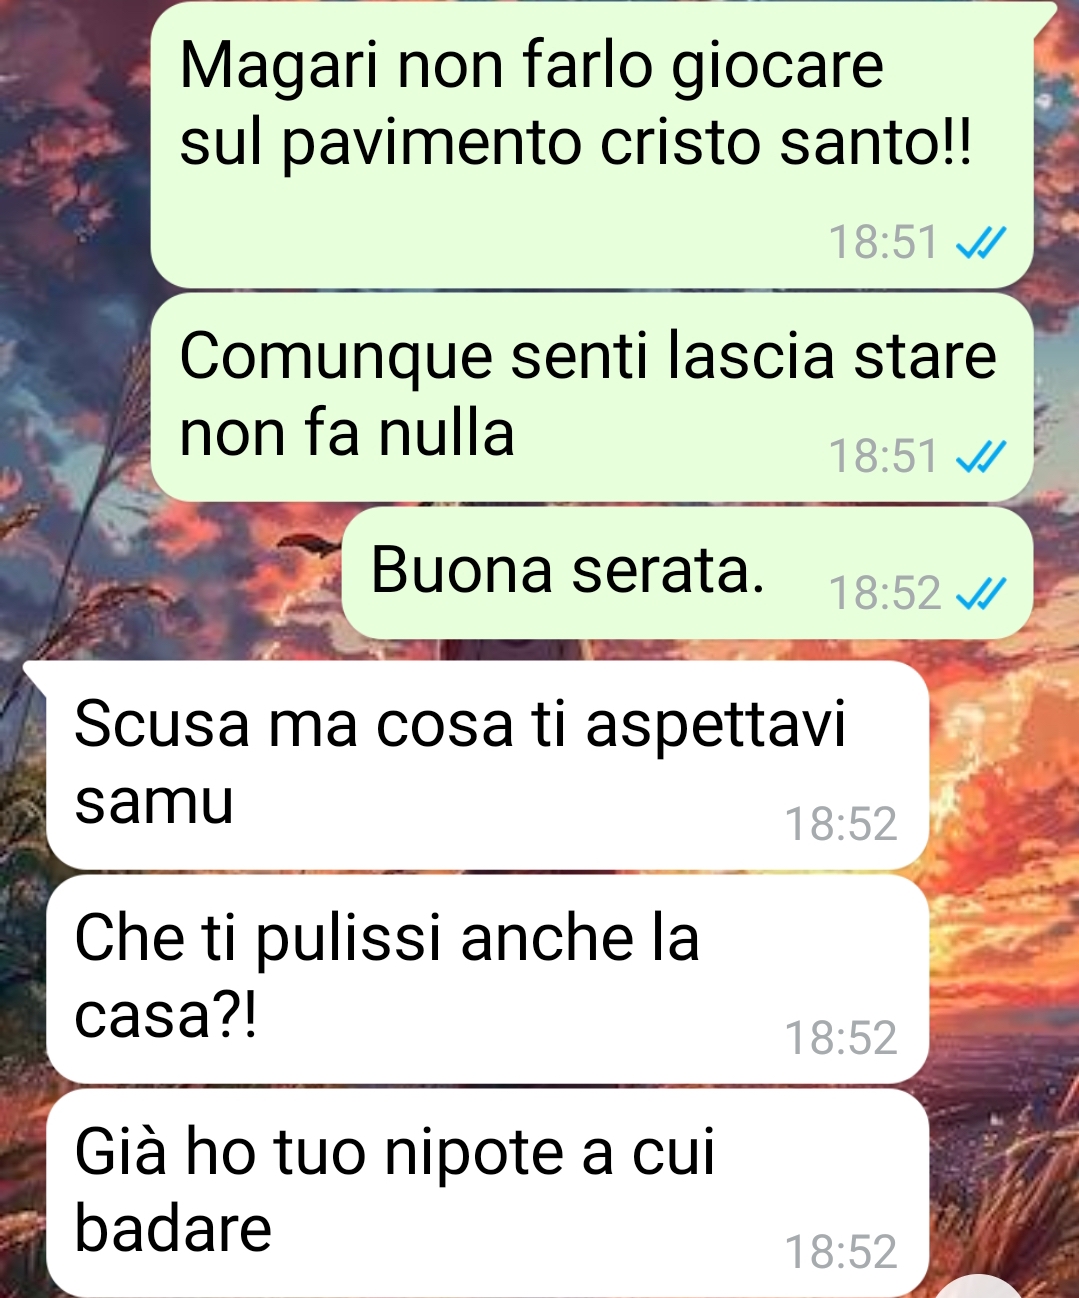
Task: Select the "Scusa ma cosa ti aspettavi" received message
Action: 488,765
